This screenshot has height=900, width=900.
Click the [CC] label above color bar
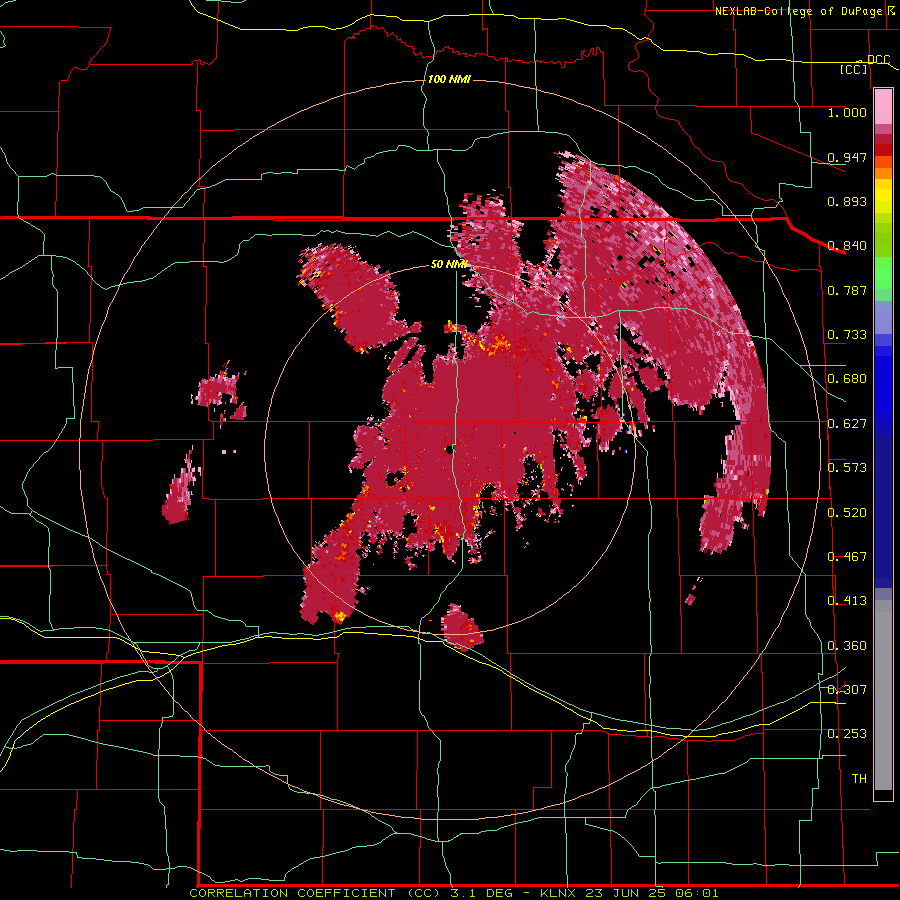pos(854,69)
